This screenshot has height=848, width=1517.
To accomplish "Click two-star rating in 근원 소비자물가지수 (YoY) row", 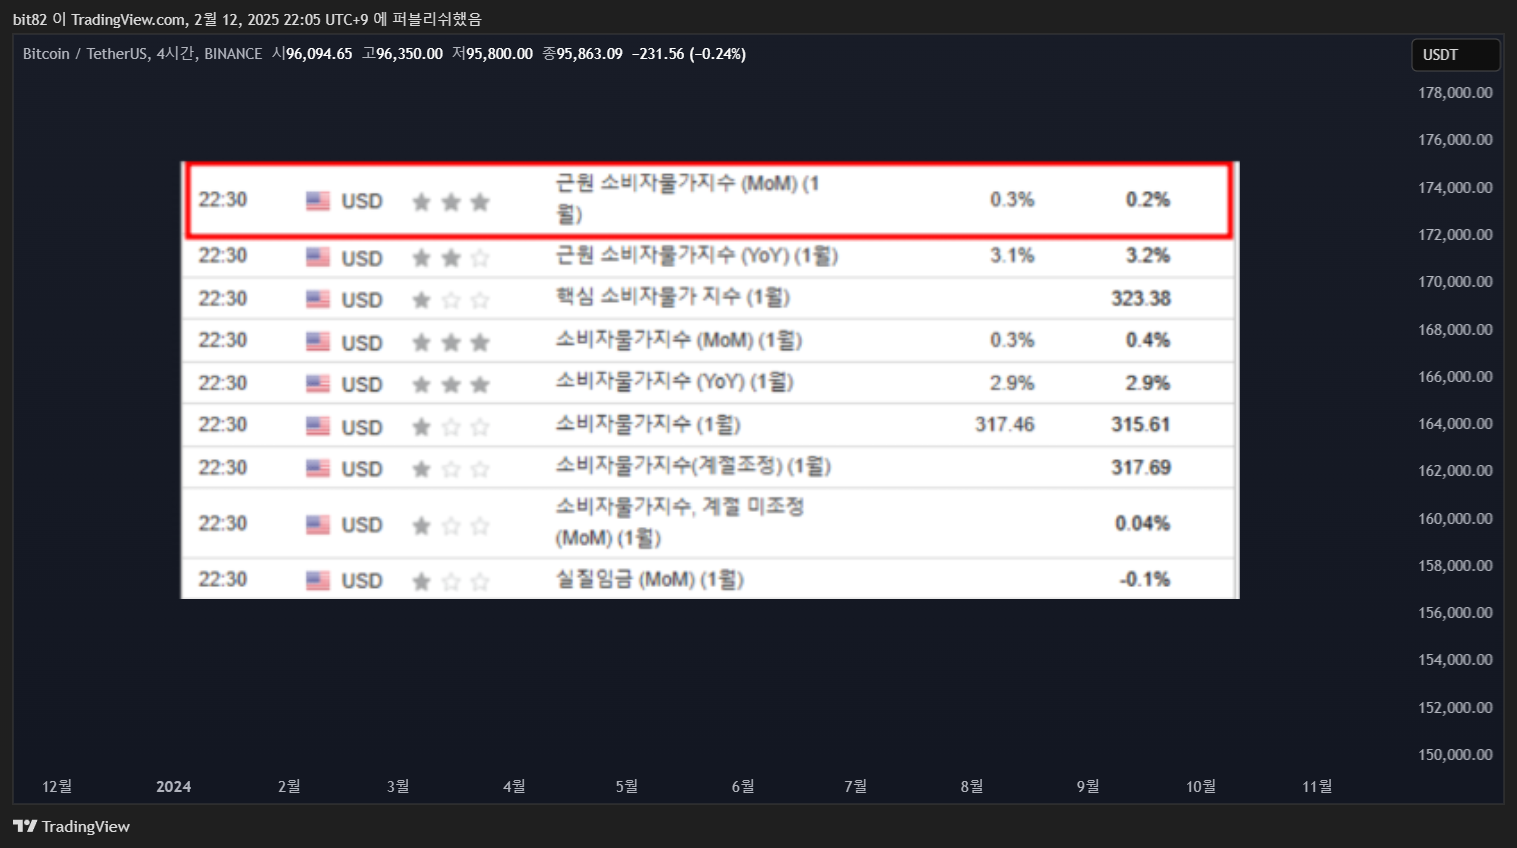I will 451,258.
